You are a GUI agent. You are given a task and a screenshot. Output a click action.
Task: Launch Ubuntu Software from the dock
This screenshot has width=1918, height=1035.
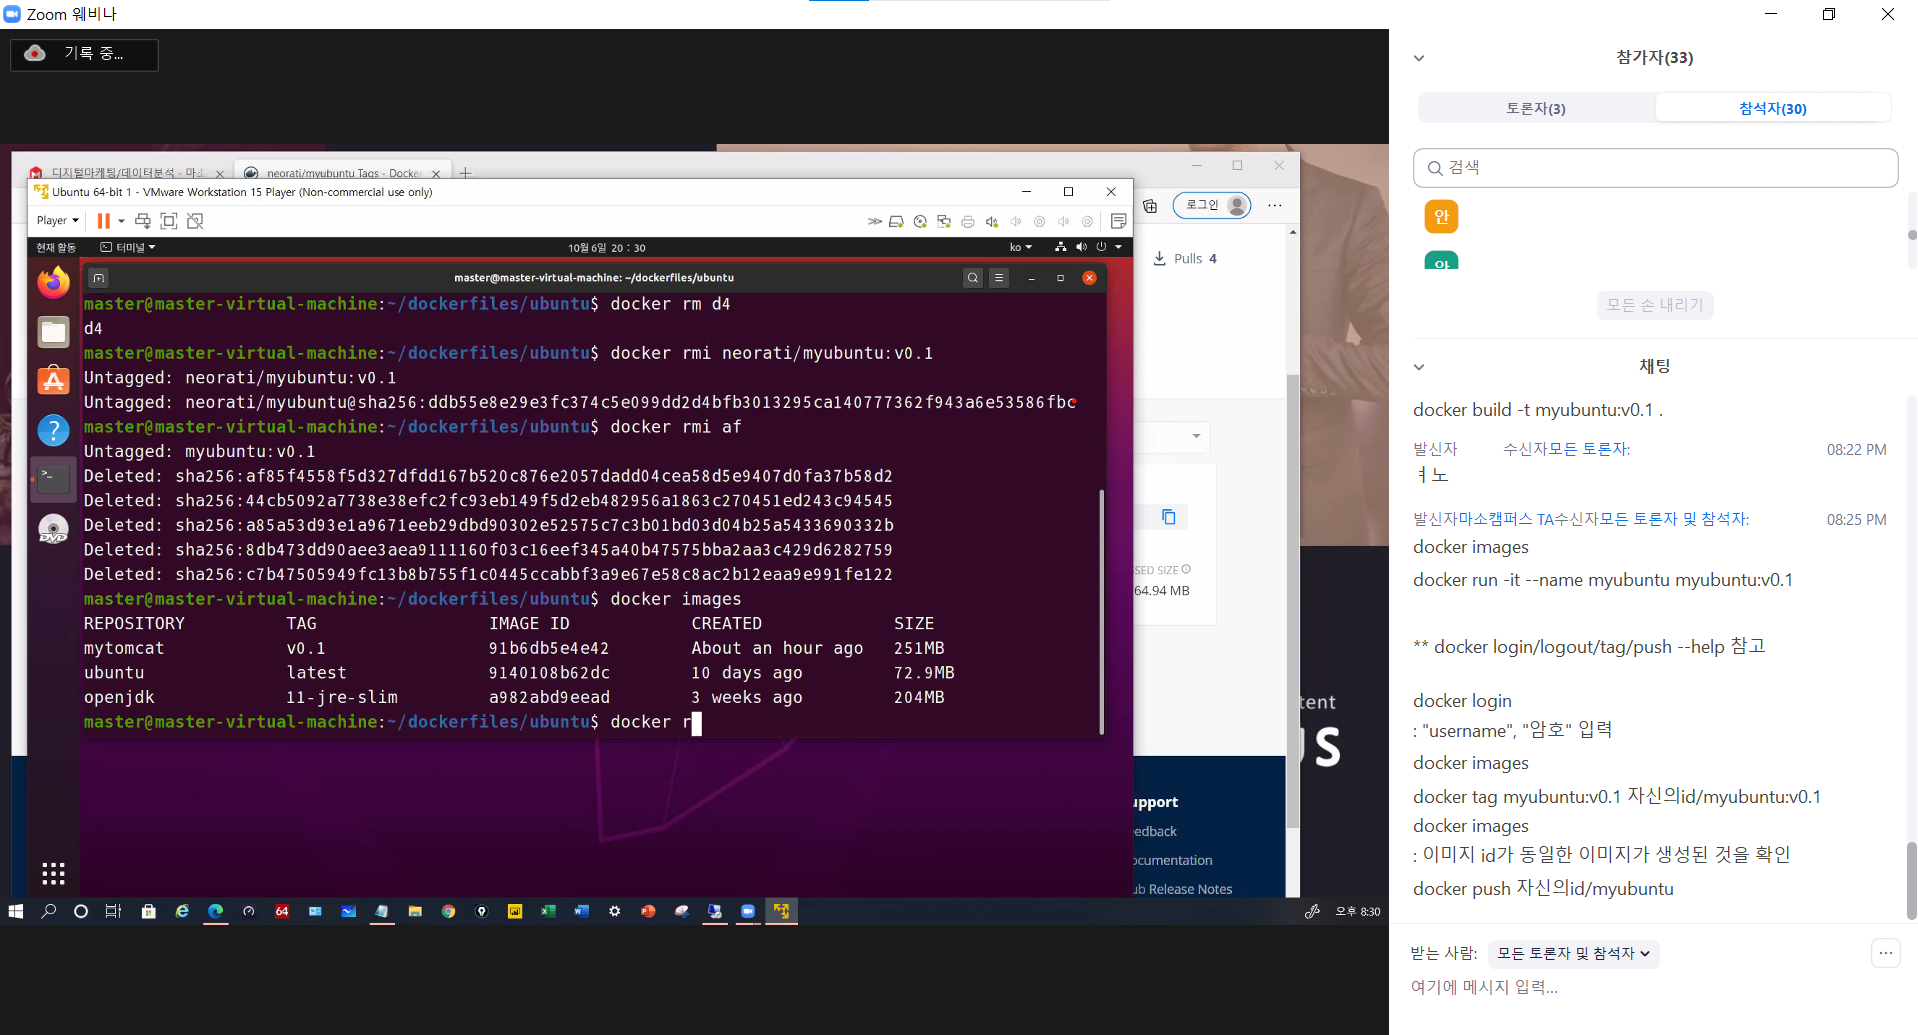click(53, 381)
